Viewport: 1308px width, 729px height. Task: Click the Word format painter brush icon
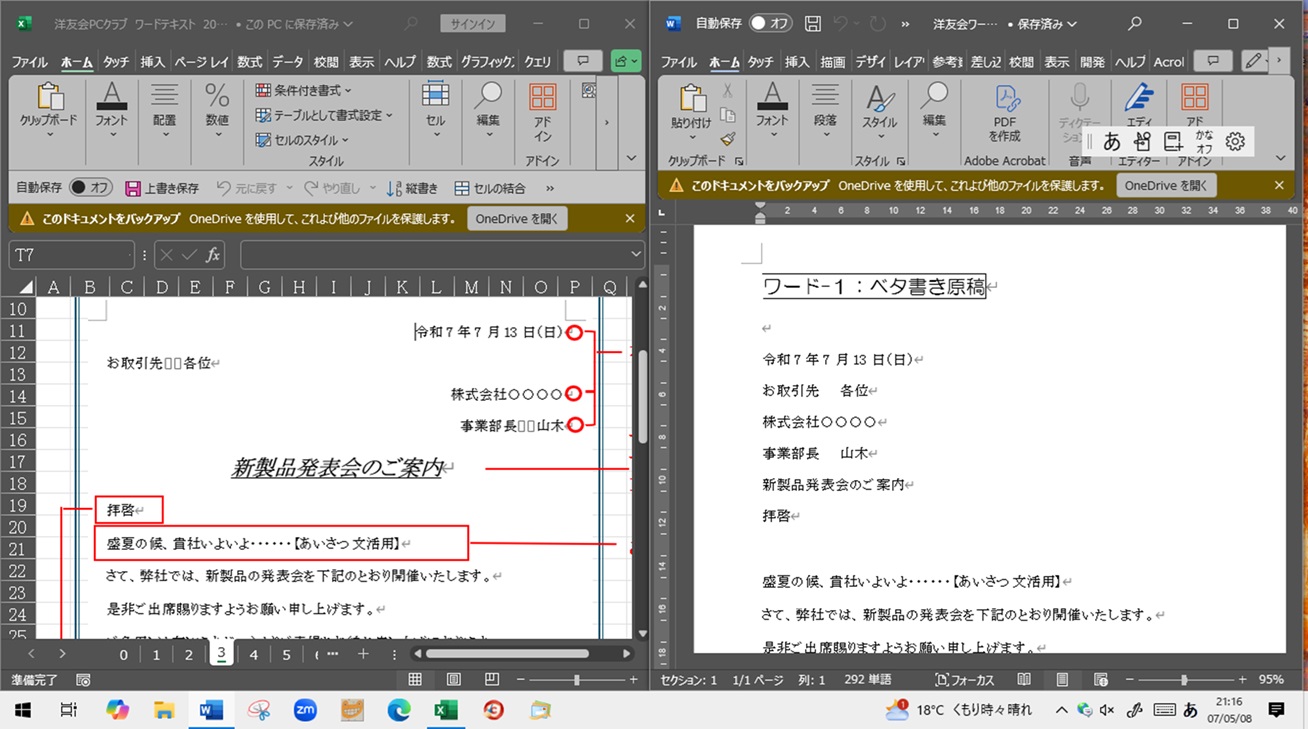pyautogui.click(x=728, y=139)
